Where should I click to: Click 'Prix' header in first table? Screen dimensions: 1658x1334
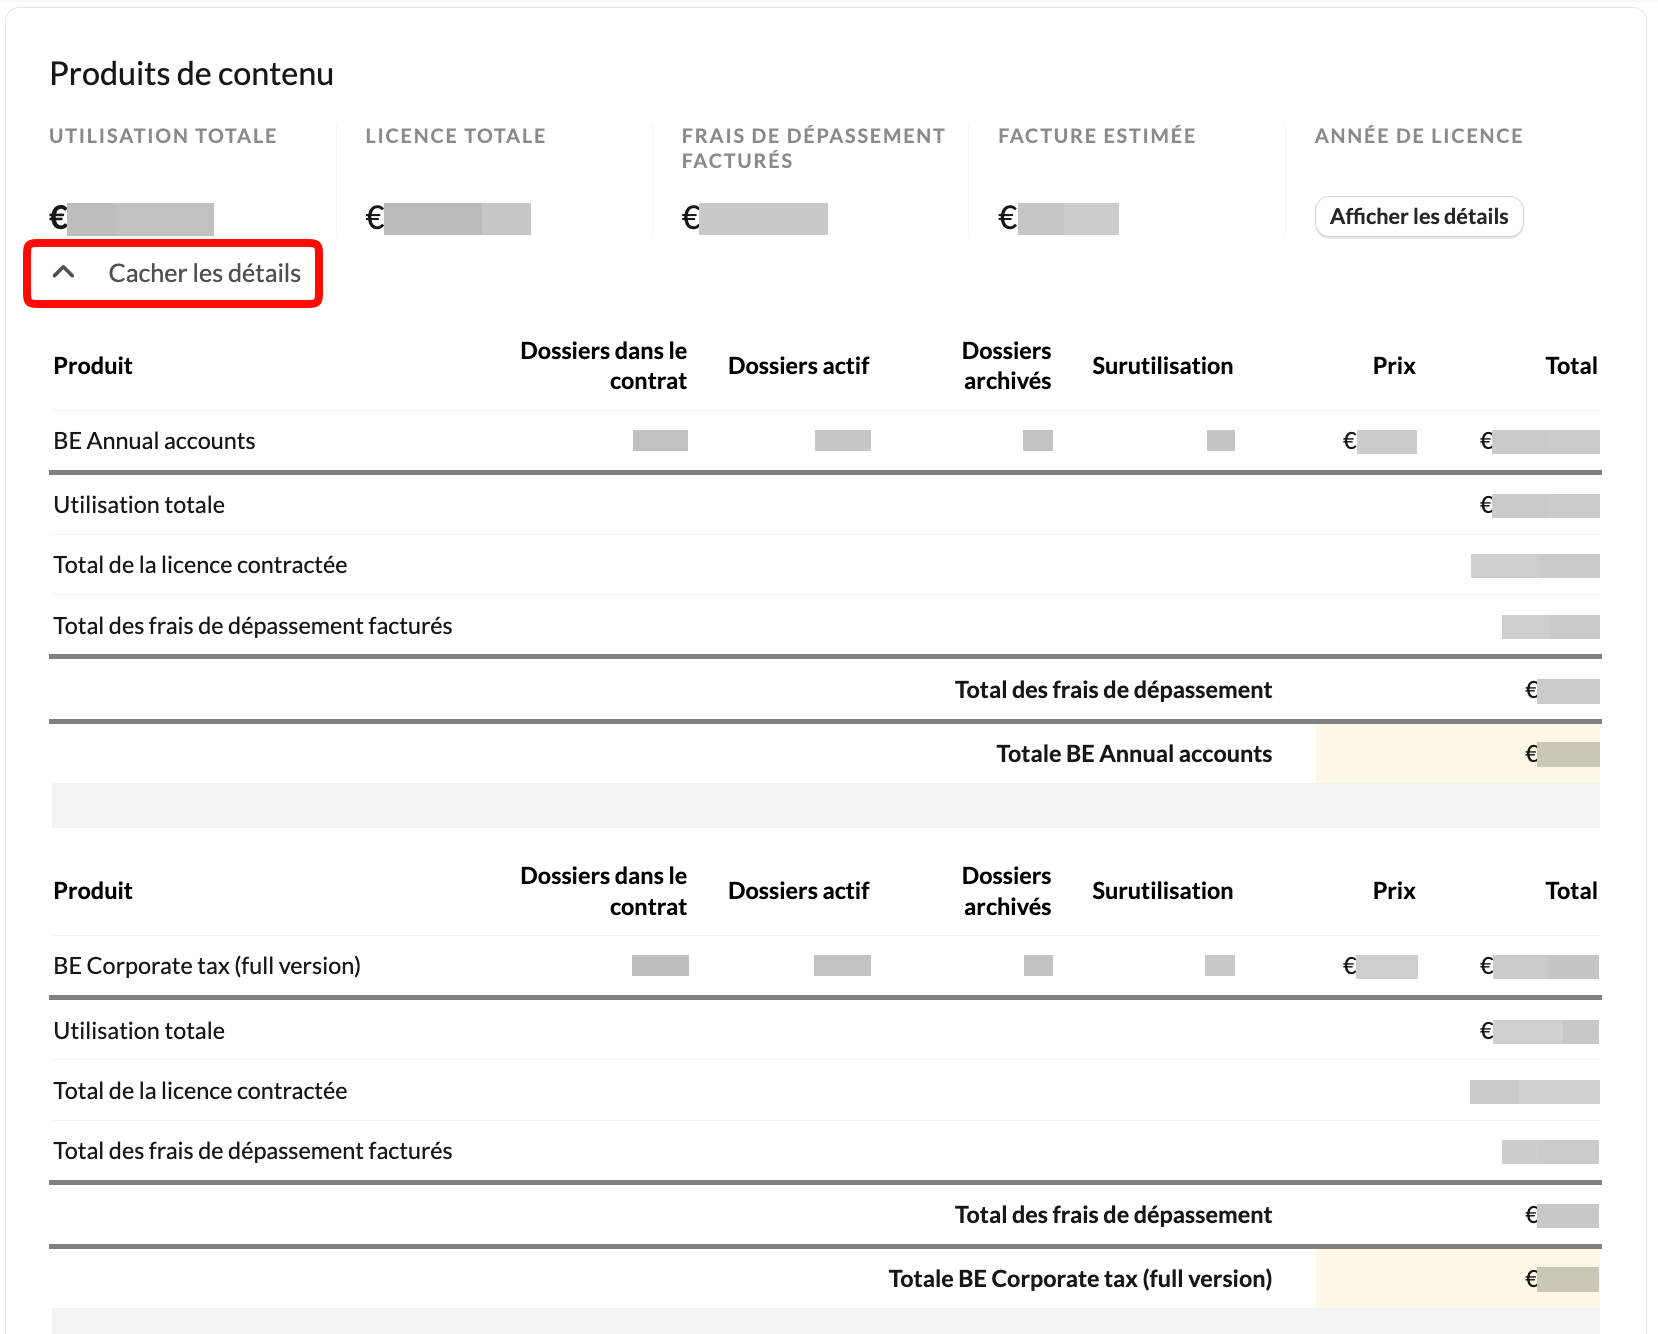[x=1394, y=366]
